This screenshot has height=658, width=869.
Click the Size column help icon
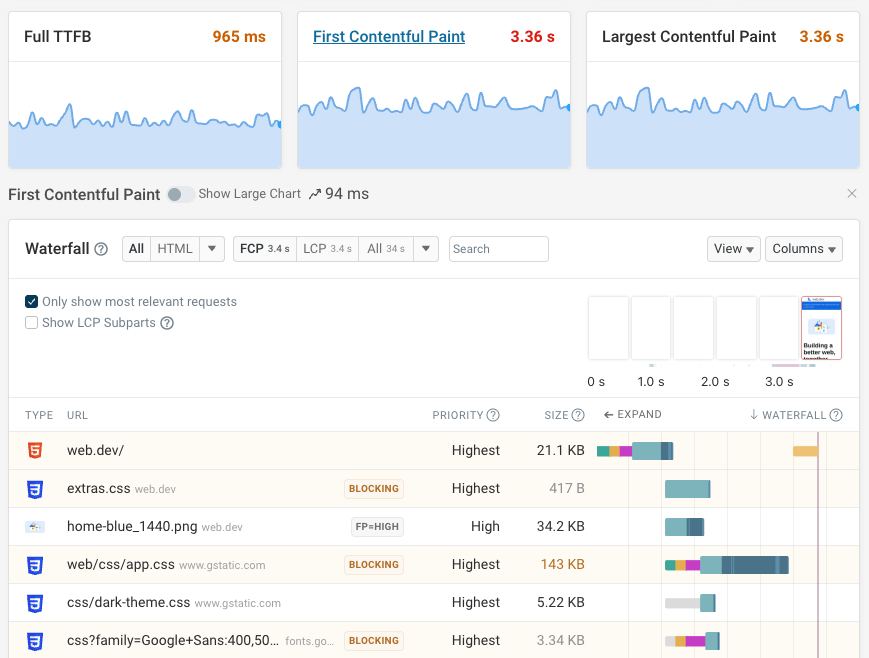point(578,415)
